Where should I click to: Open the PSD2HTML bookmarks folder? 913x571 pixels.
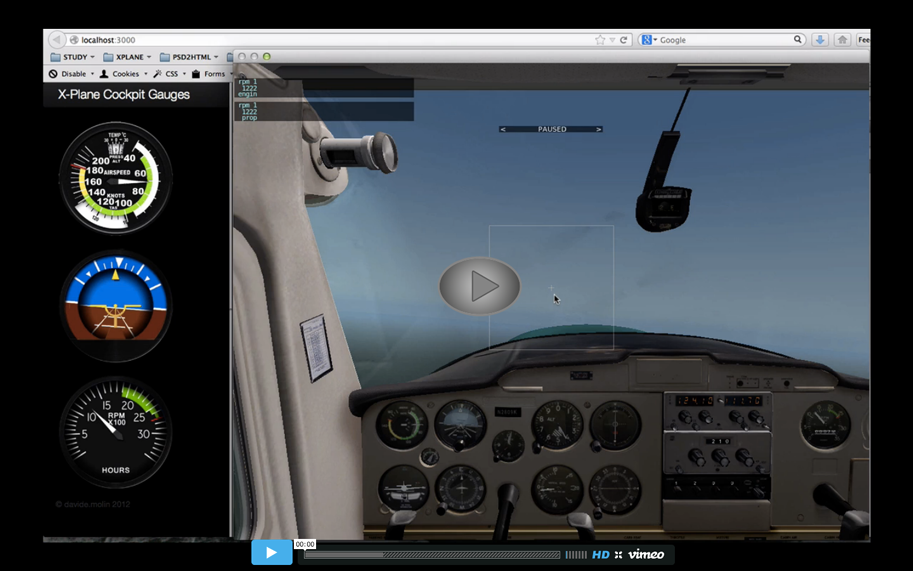point(189,57)
